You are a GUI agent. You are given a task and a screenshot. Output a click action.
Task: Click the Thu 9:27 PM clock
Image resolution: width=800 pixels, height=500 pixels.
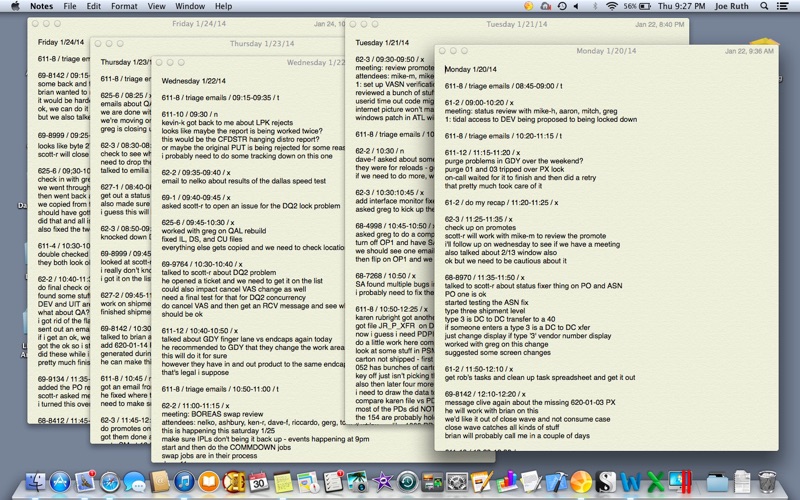[682, 6]
